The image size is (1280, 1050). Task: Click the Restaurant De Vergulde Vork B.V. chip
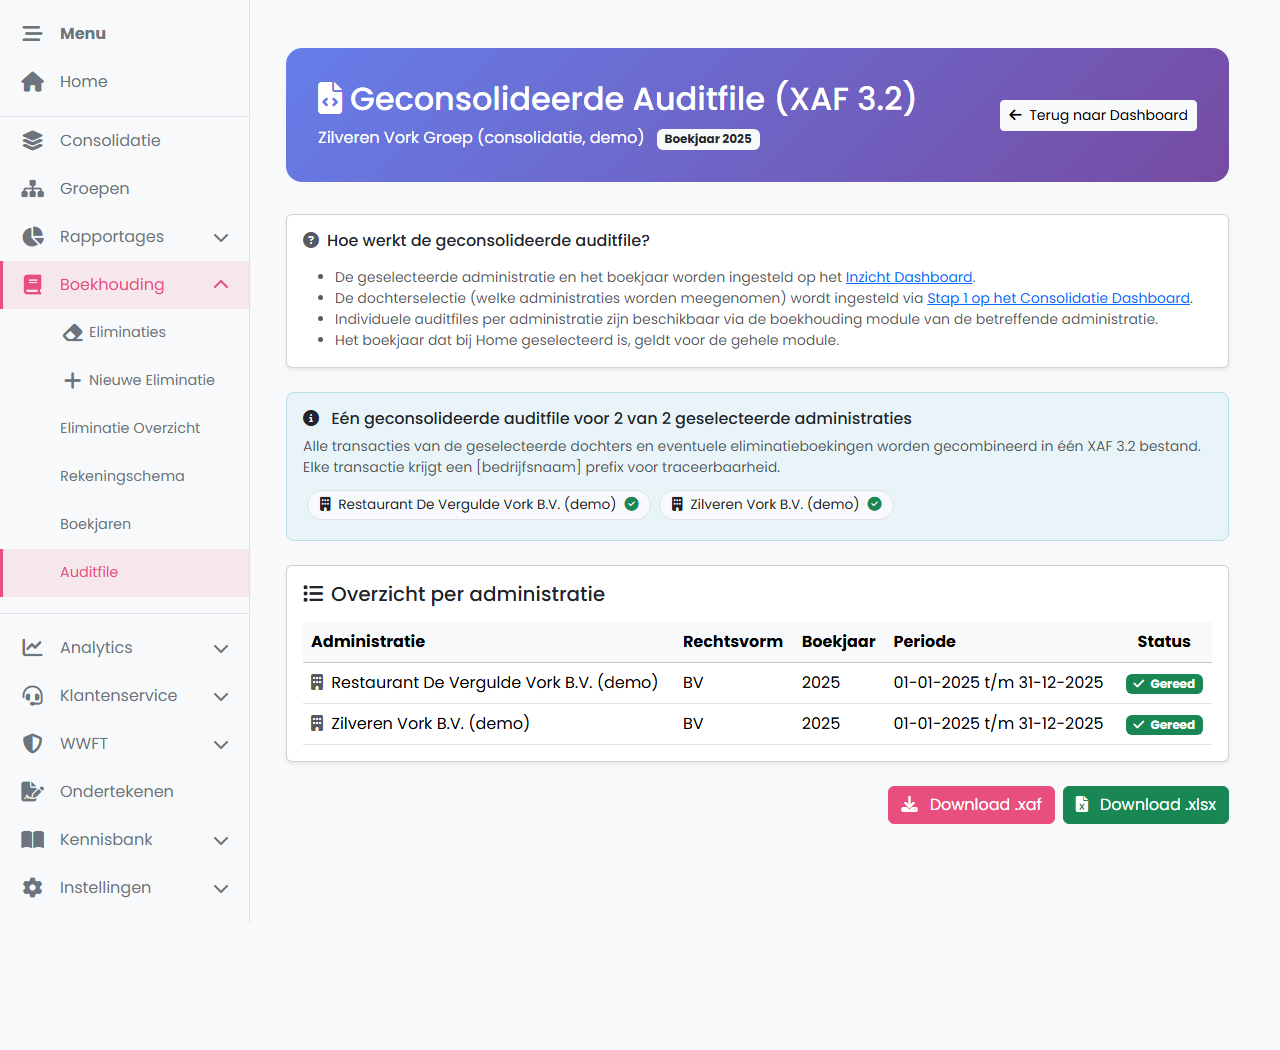coord(479,505)
